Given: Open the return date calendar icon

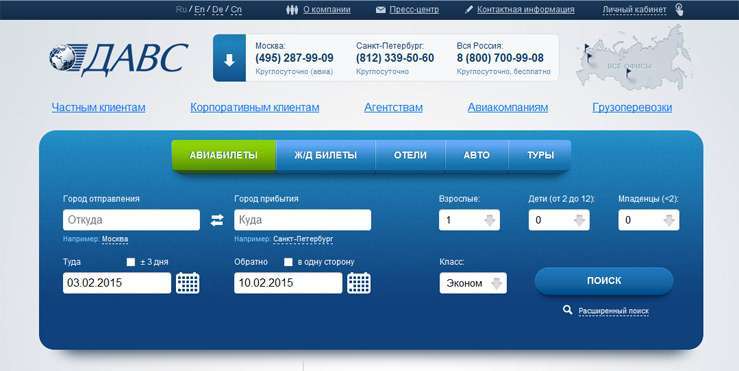Looking at the screenshot, I should [x=359, y=283].
